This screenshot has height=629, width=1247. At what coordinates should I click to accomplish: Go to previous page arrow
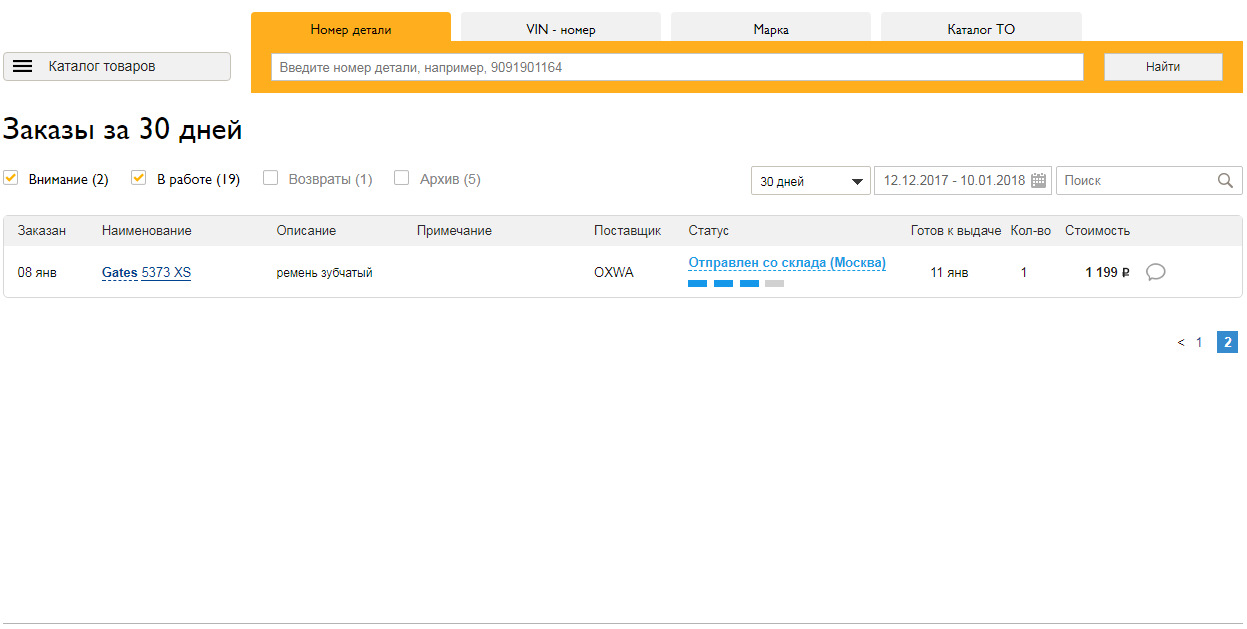point(1180,343)
